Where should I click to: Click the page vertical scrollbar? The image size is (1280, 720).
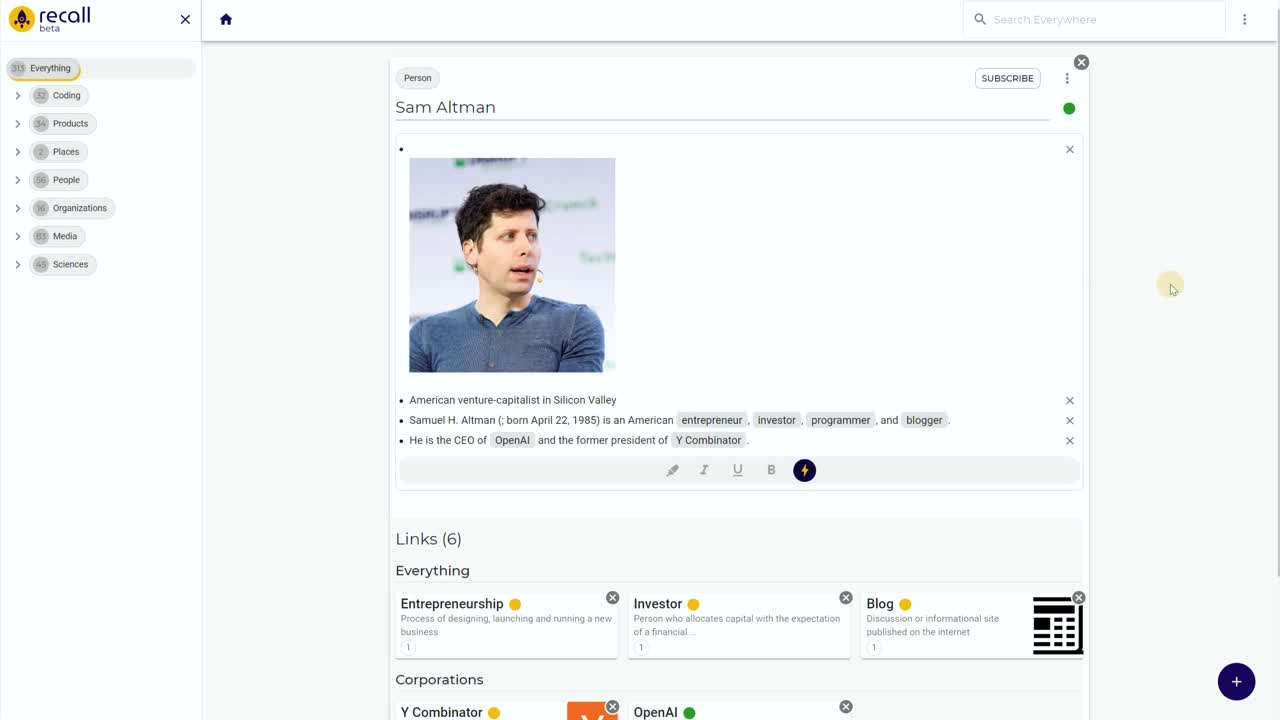tap(1276, 310)
